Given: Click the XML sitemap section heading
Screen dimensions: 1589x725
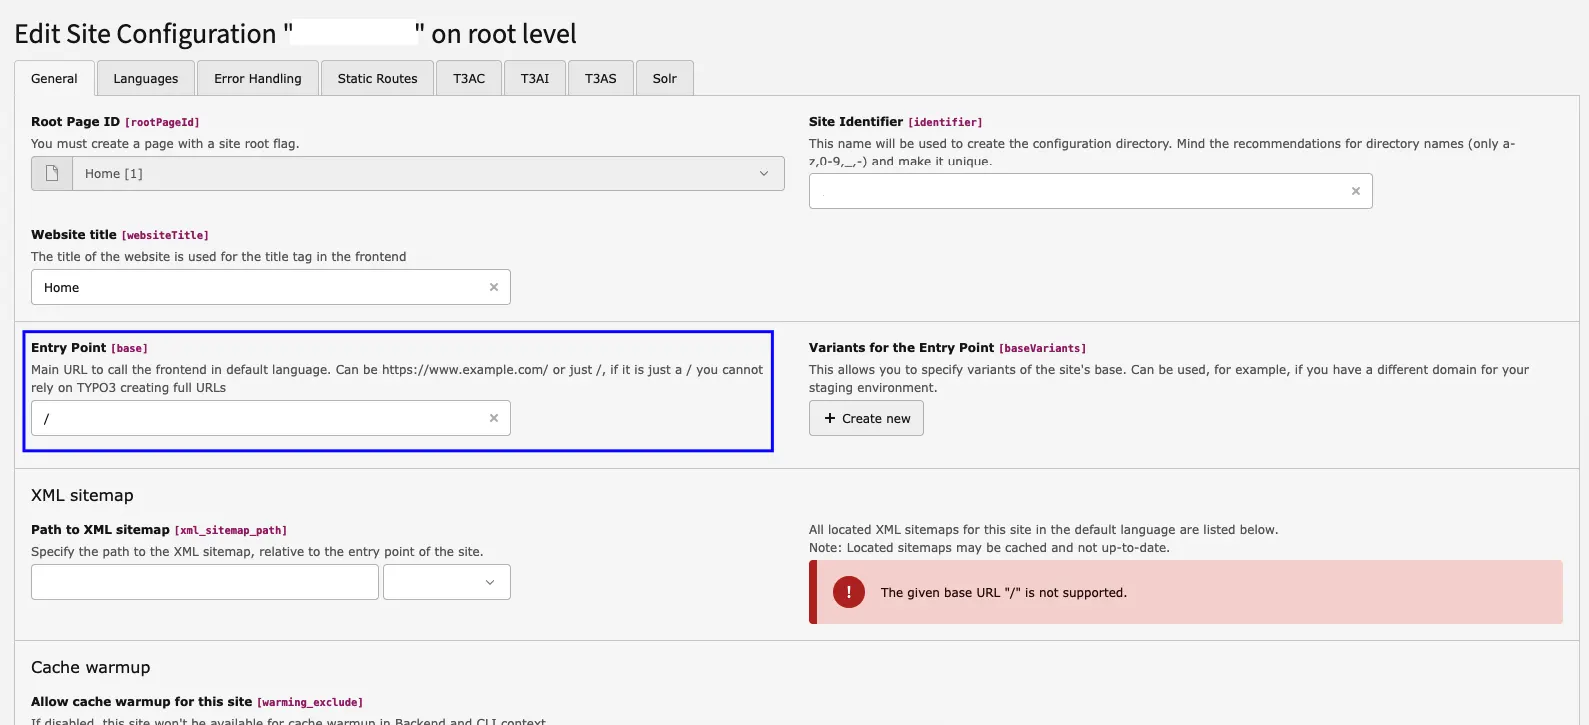Looking at the screenshot, I should coord(82,495).
